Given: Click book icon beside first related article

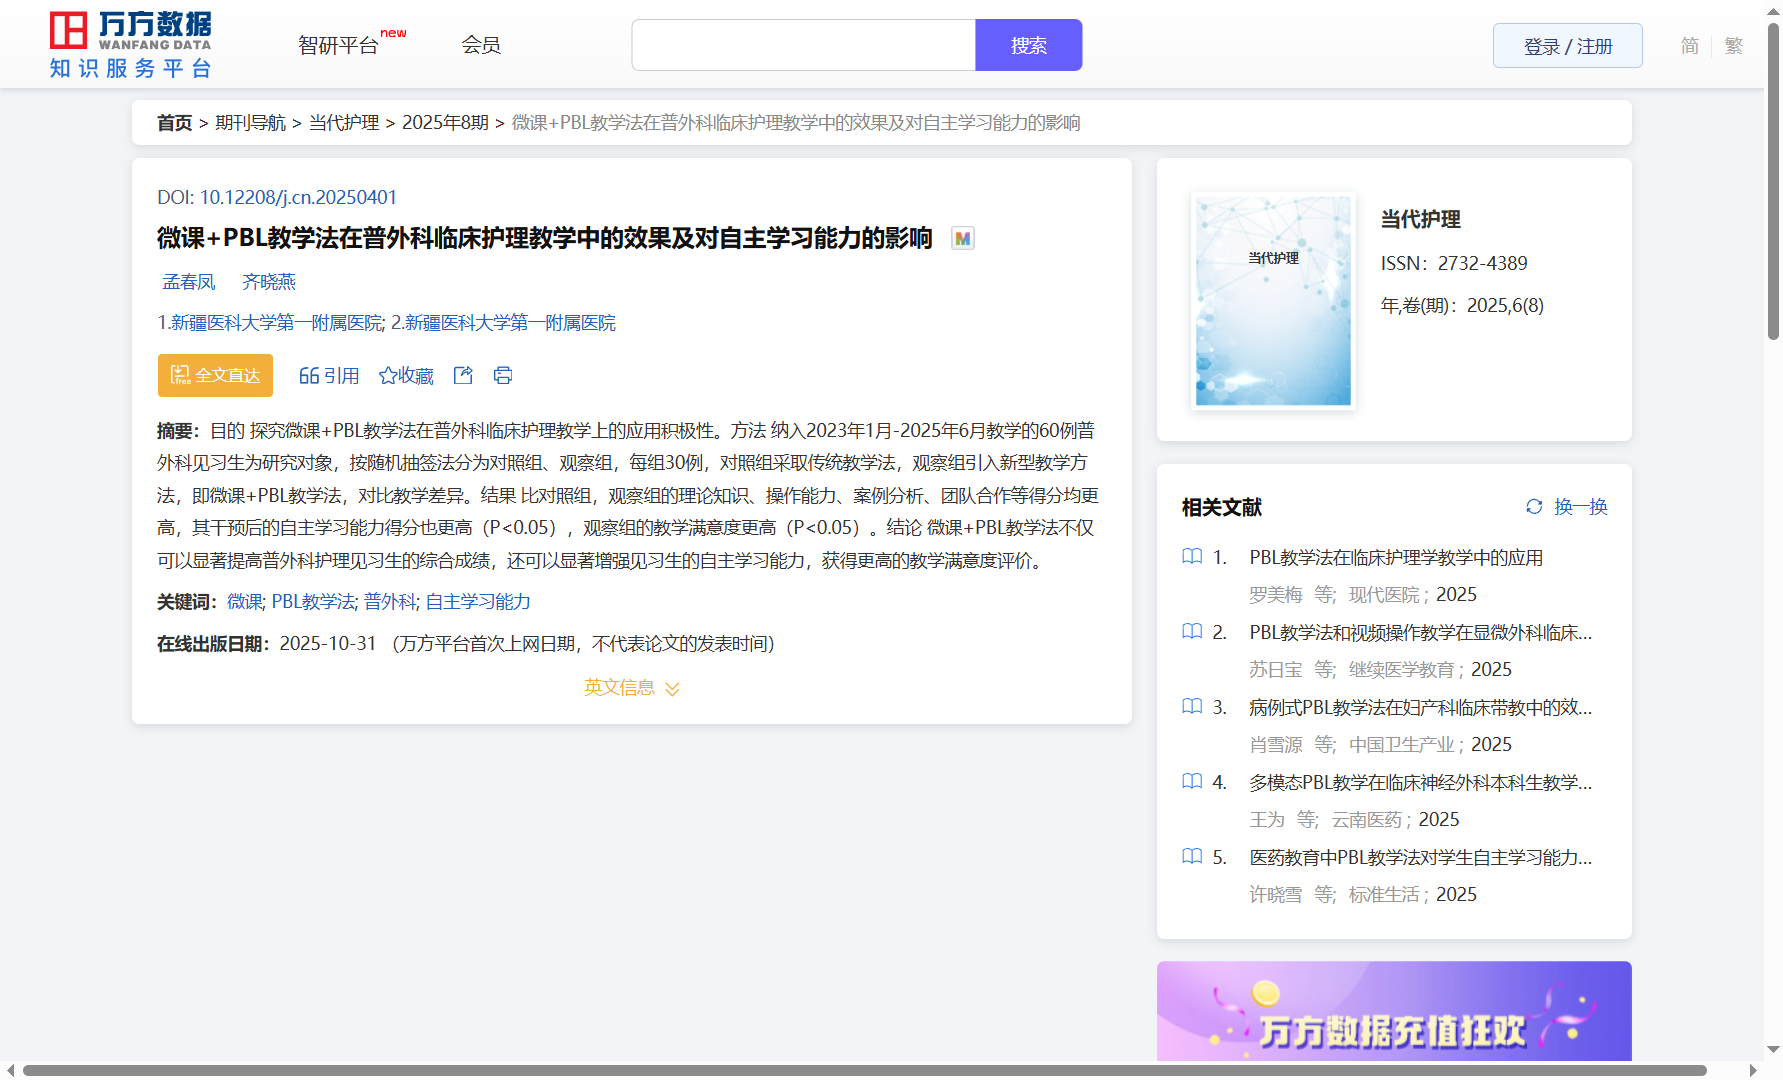Looking at the screenshot, I should pyautogui.click(x=1192, y=556).
